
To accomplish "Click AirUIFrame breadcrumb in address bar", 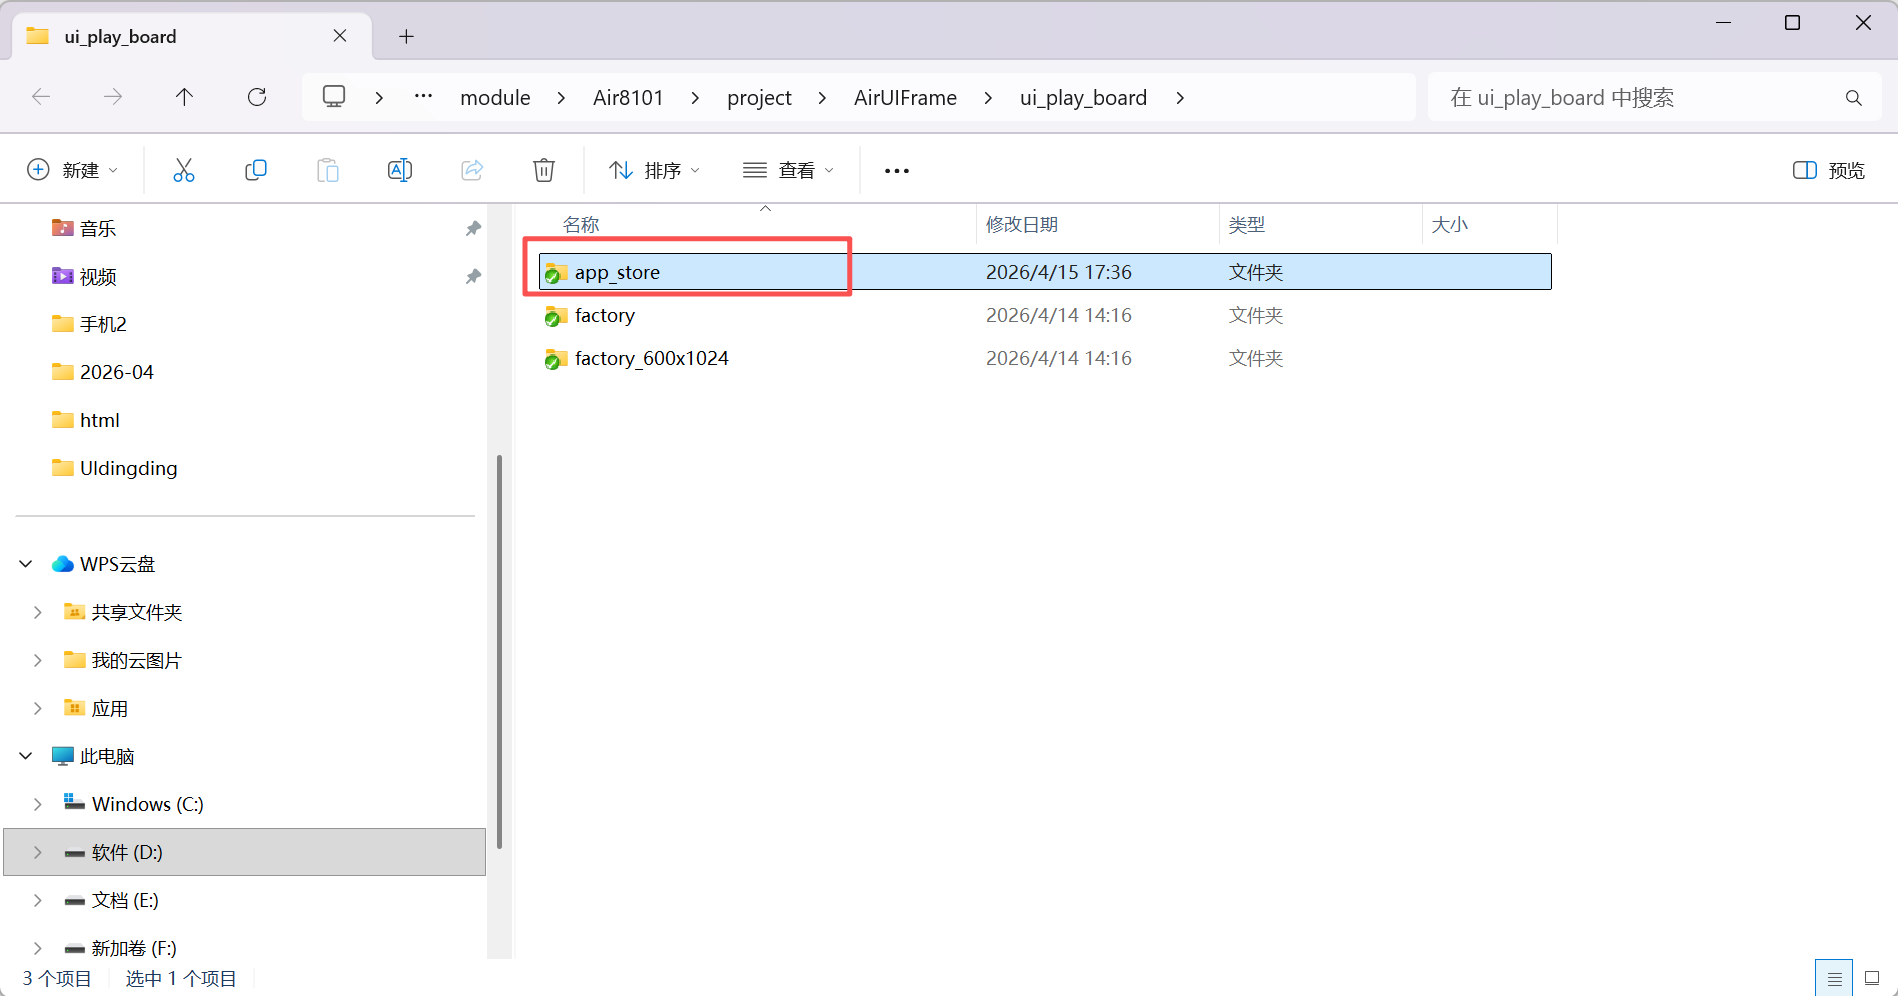I will pyautogui.click(x=905, y=98).
